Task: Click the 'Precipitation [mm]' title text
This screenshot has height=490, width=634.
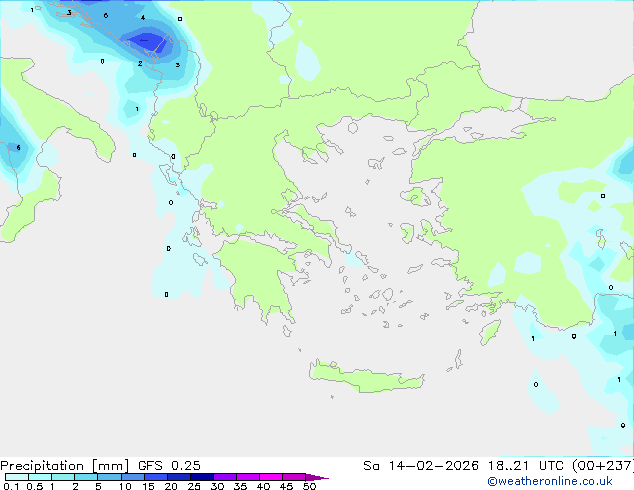Action: 65,466
